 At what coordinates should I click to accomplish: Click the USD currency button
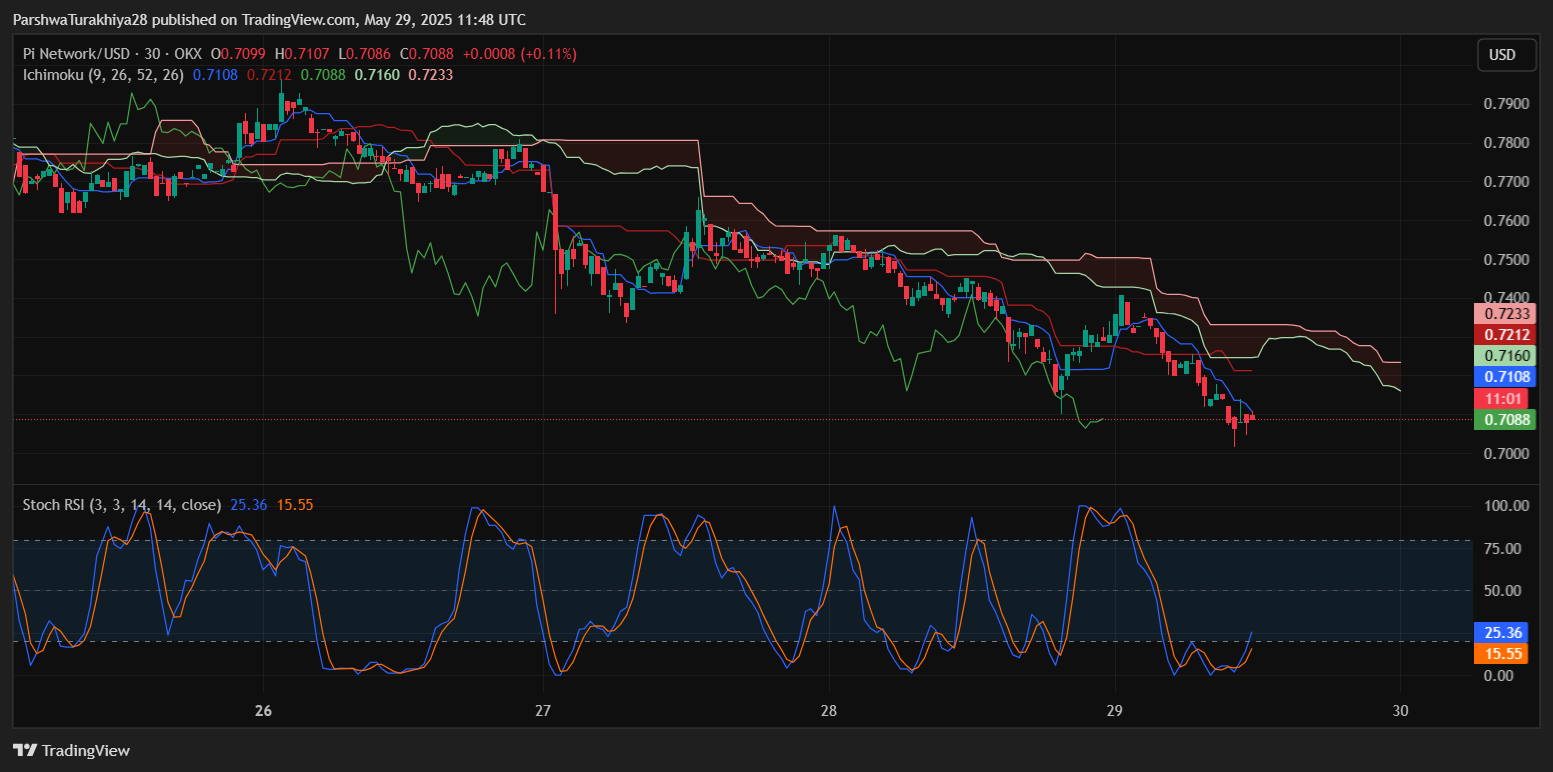coord(1507,55)
